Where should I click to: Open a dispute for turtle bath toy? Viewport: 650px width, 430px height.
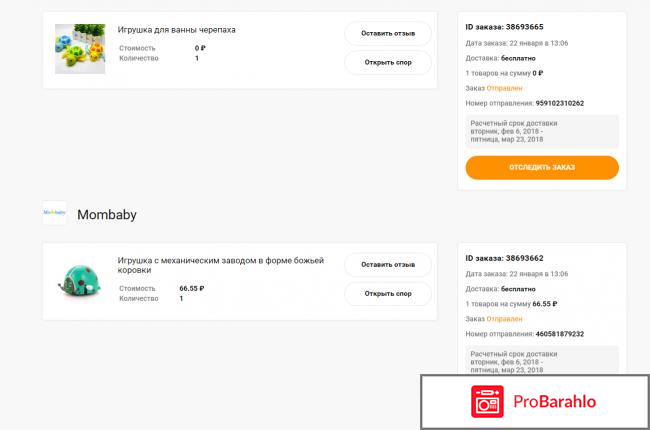388,63
